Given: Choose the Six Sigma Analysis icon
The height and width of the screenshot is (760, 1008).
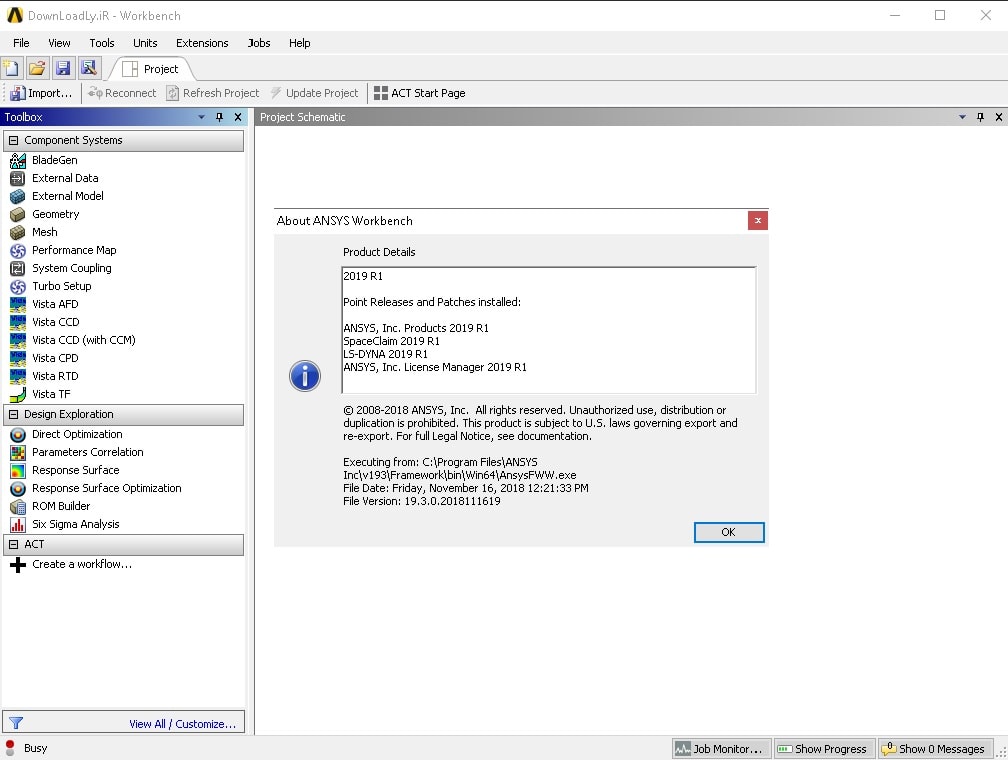Looking at the screenshot, I should click(x=17, y=524).
